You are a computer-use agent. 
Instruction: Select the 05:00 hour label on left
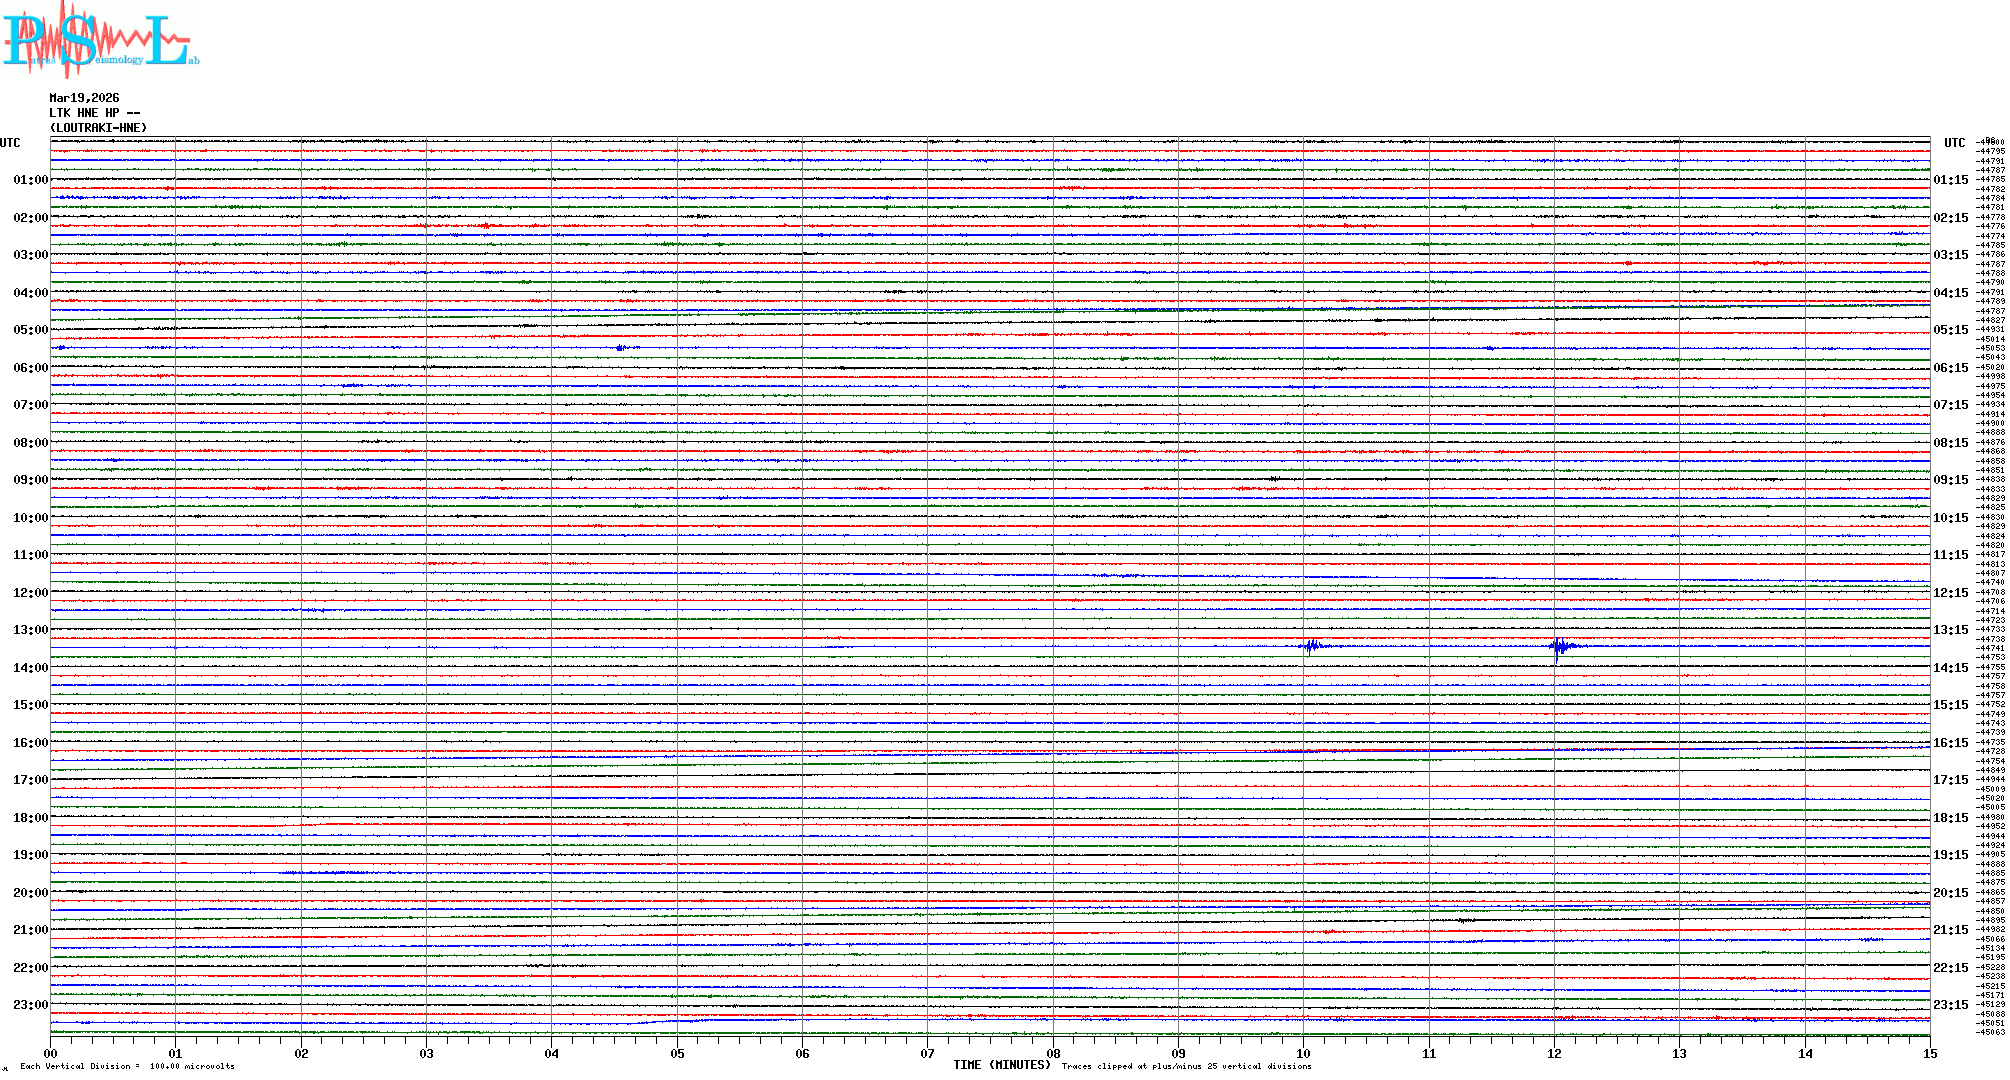coord(30,330)
